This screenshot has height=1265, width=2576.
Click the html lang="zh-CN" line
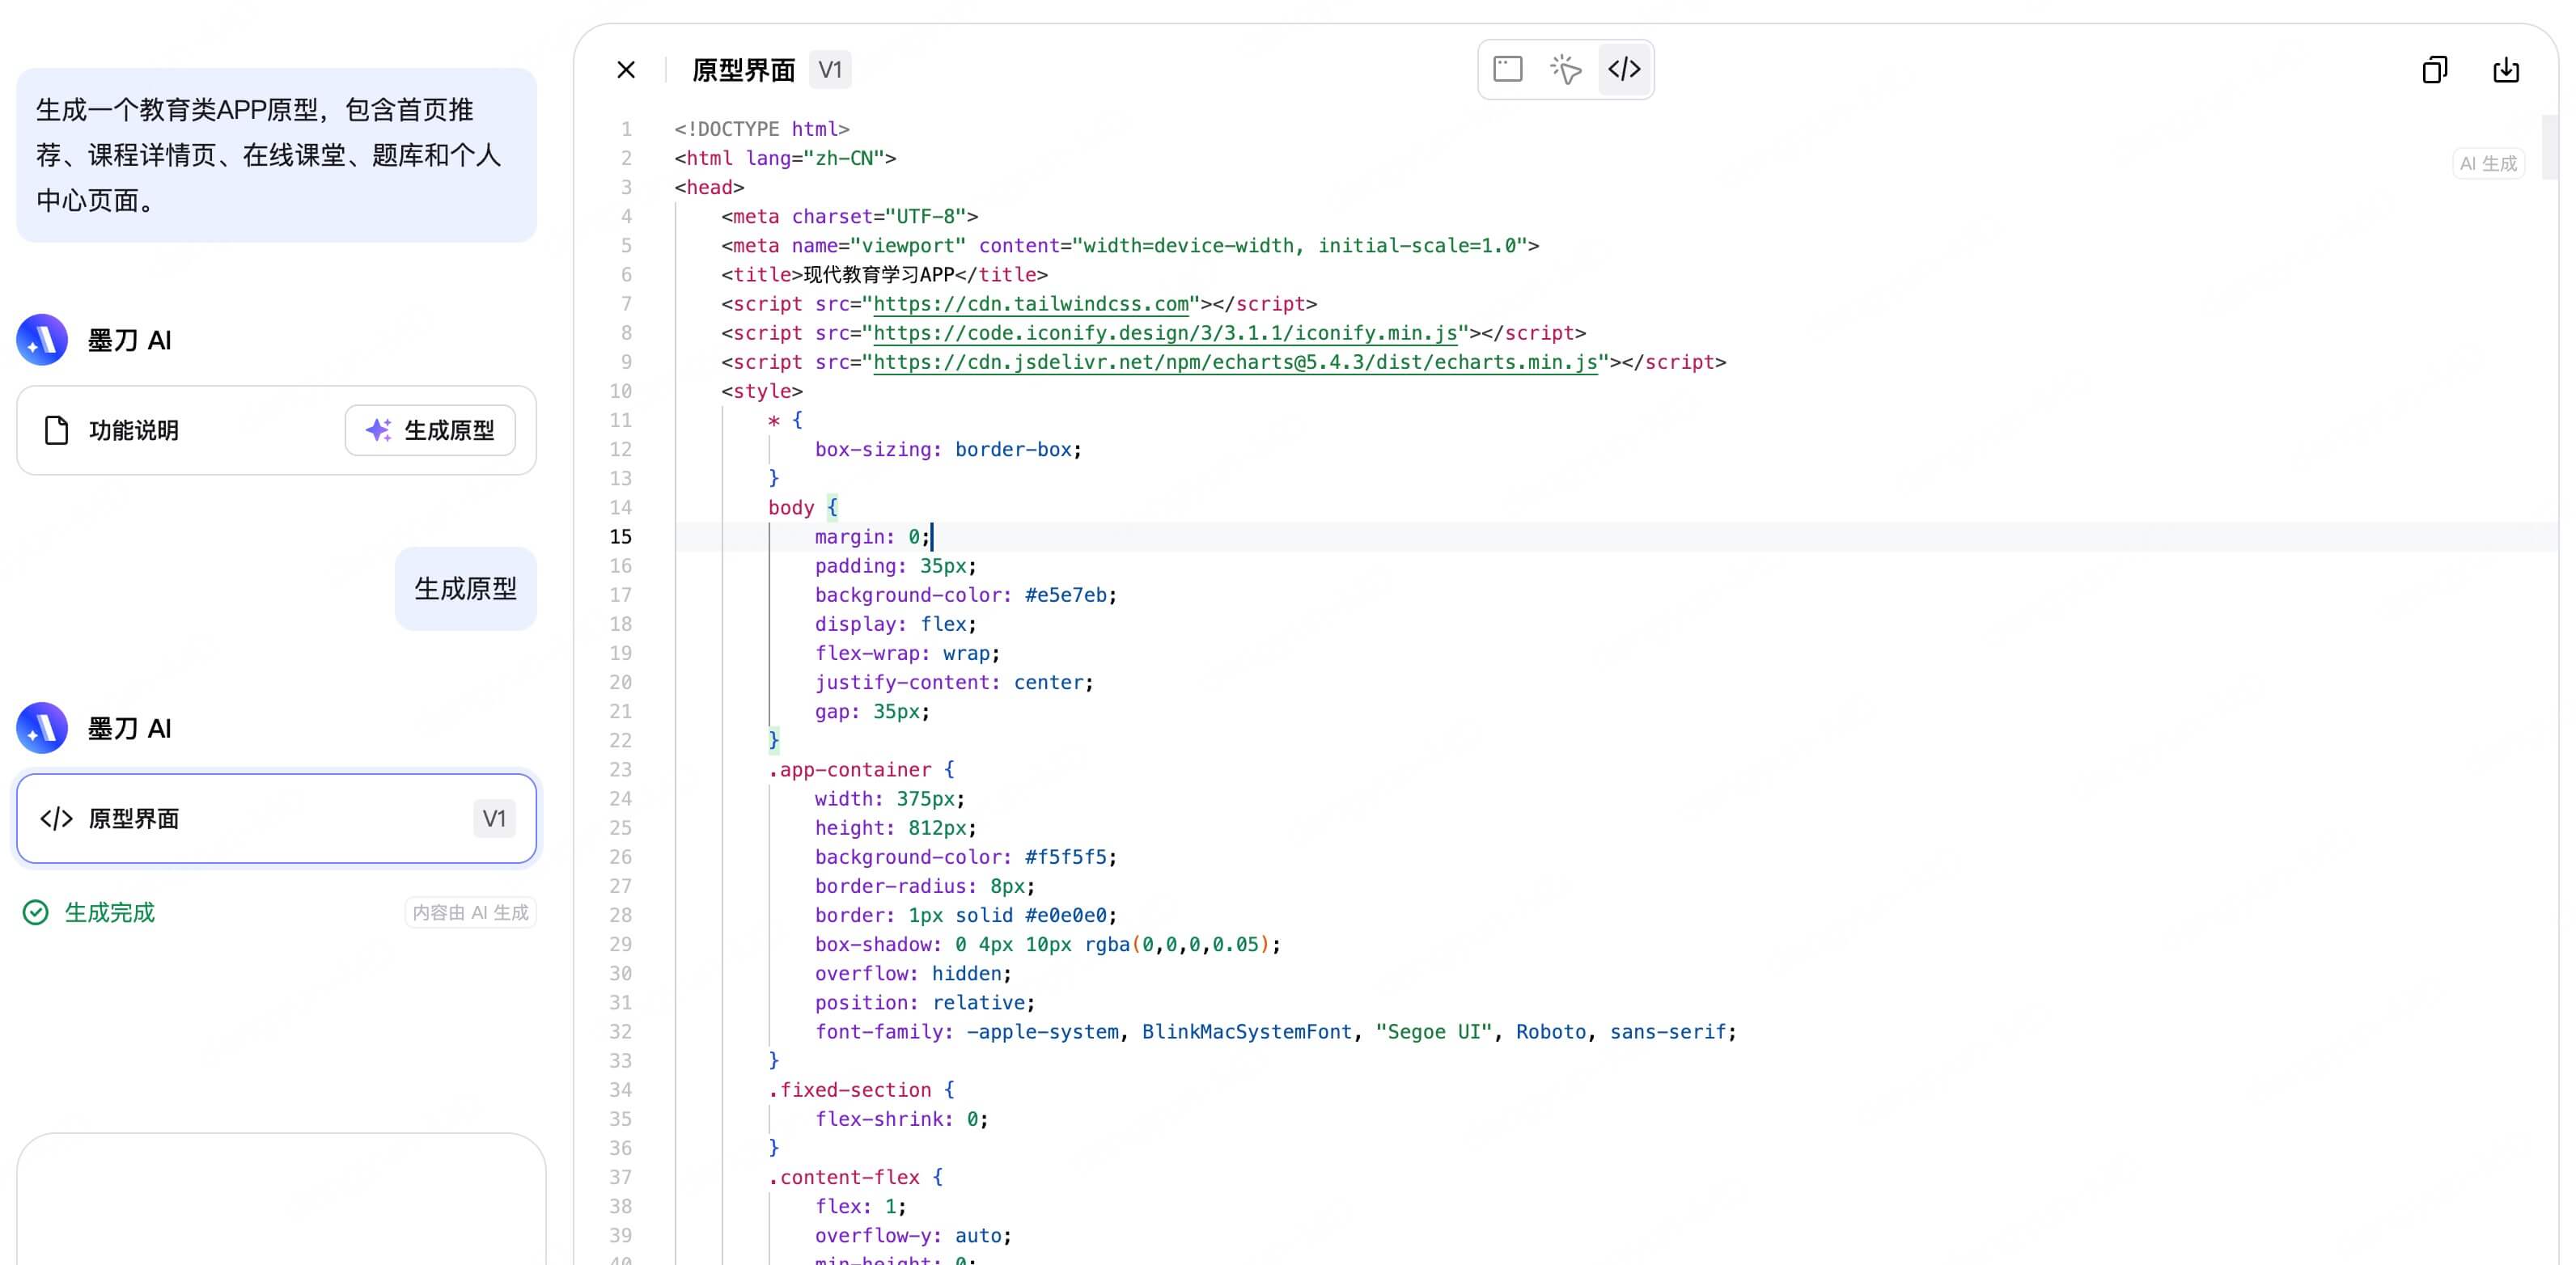pos(785,158)
